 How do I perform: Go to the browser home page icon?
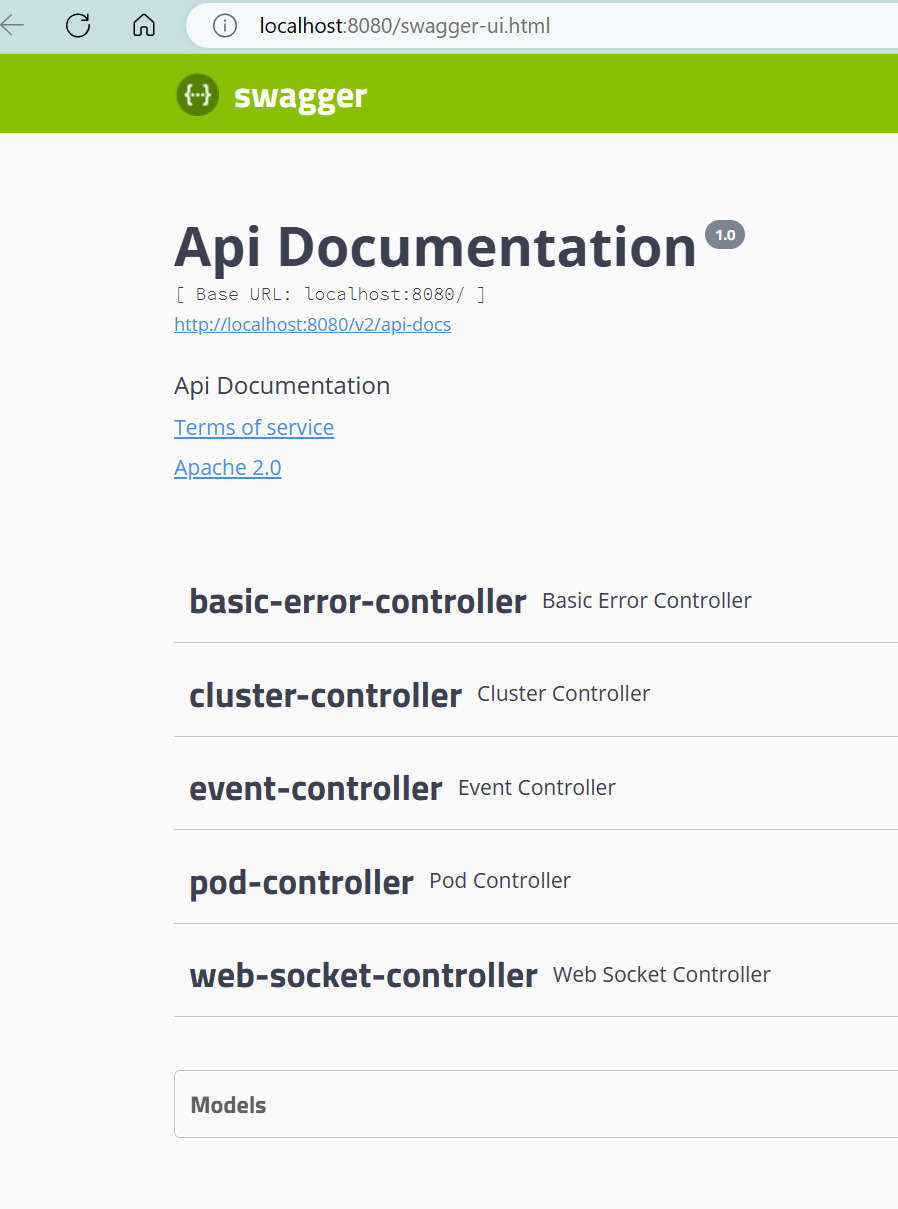click(144, 25)
